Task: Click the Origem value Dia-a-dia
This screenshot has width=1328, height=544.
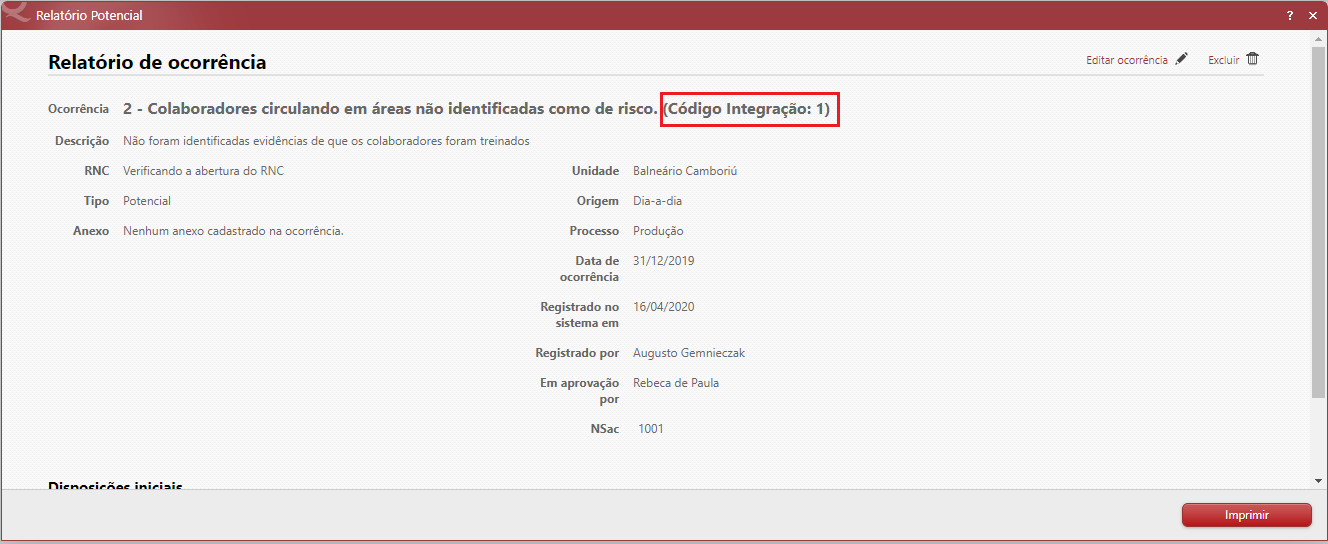Action: point(658,201)
